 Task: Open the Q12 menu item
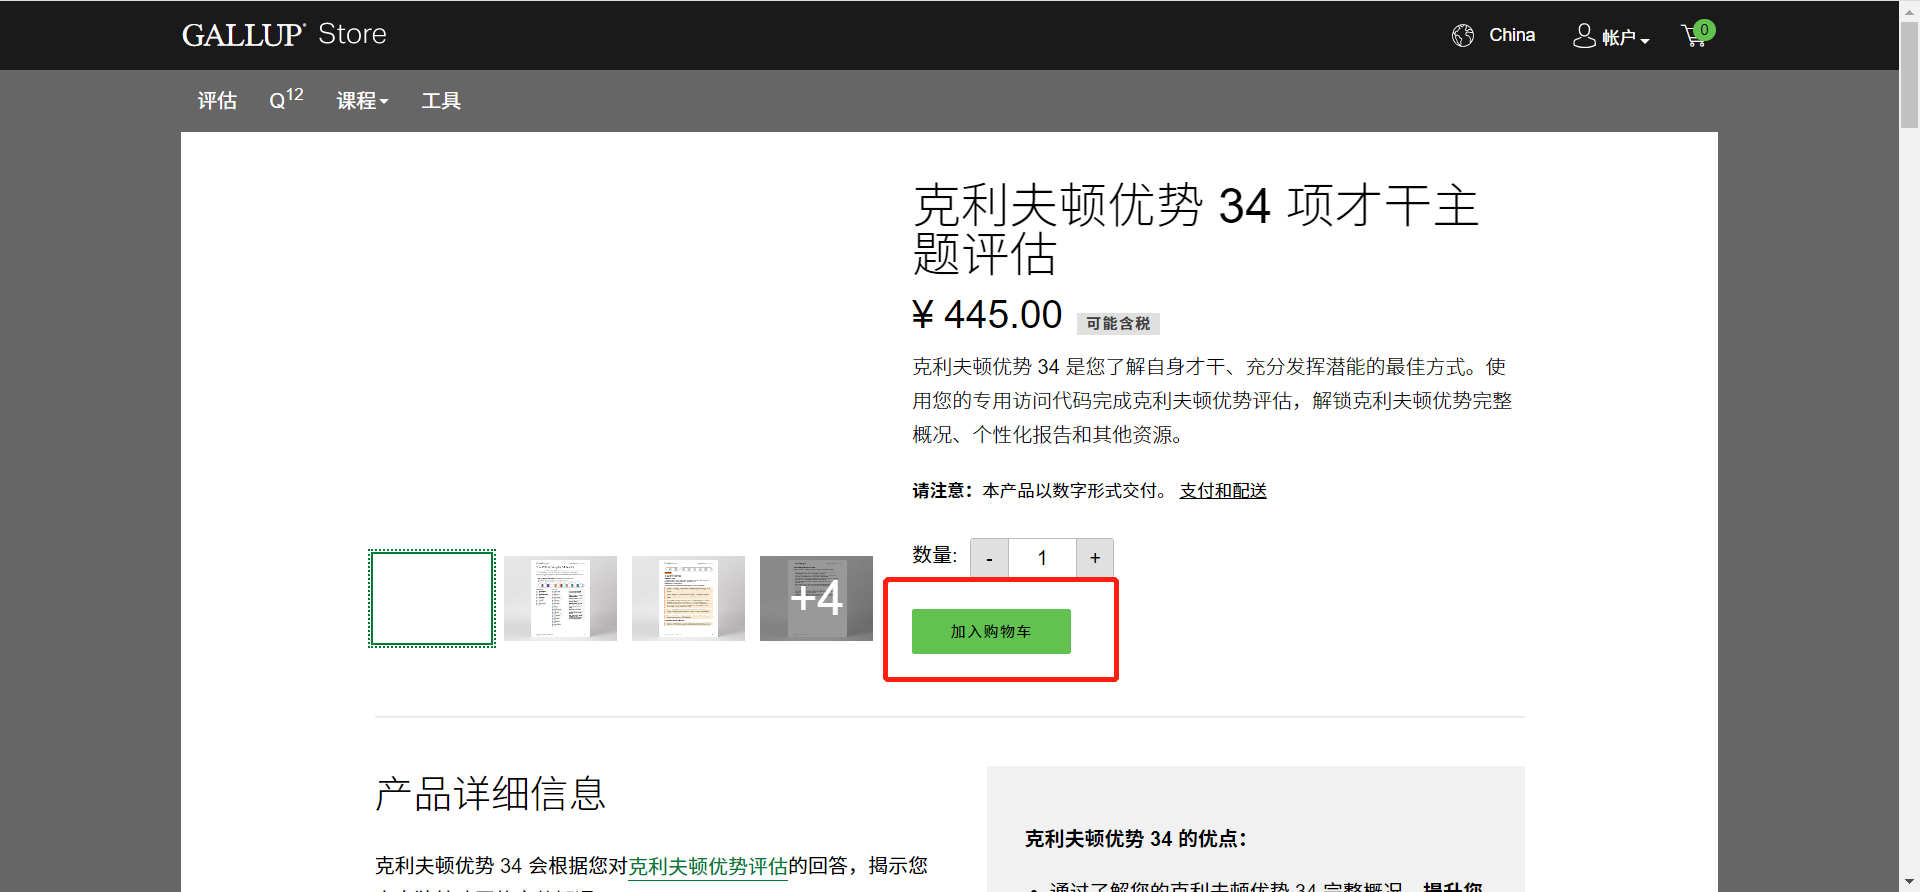286,99
